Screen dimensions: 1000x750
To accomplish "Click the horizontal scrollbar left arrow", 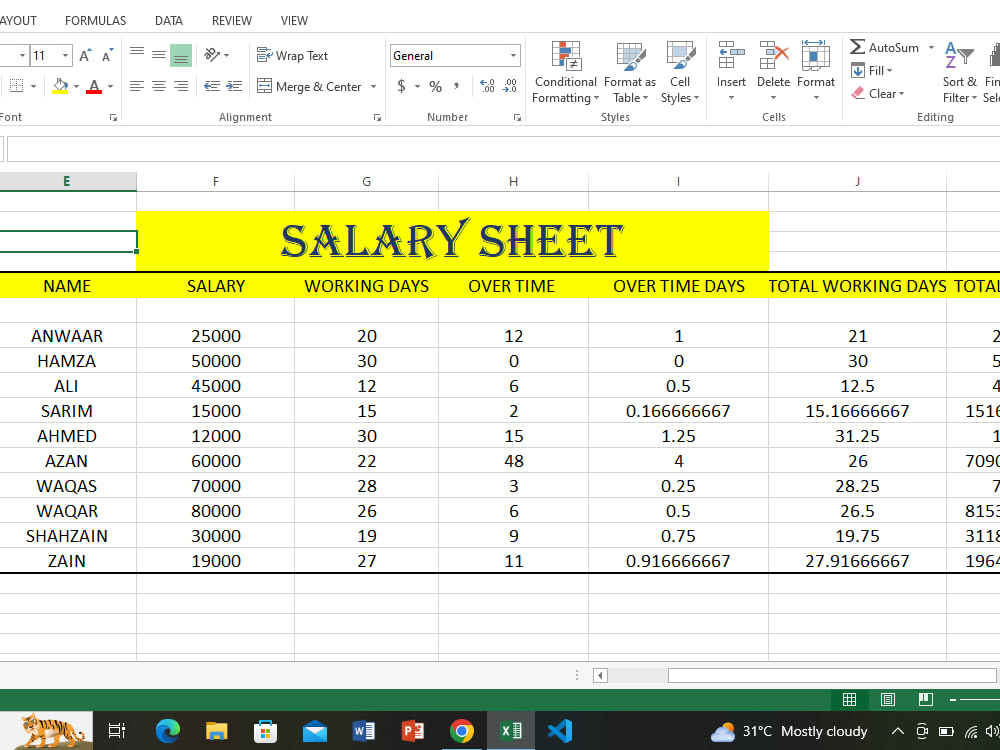I will pos(600,675).
